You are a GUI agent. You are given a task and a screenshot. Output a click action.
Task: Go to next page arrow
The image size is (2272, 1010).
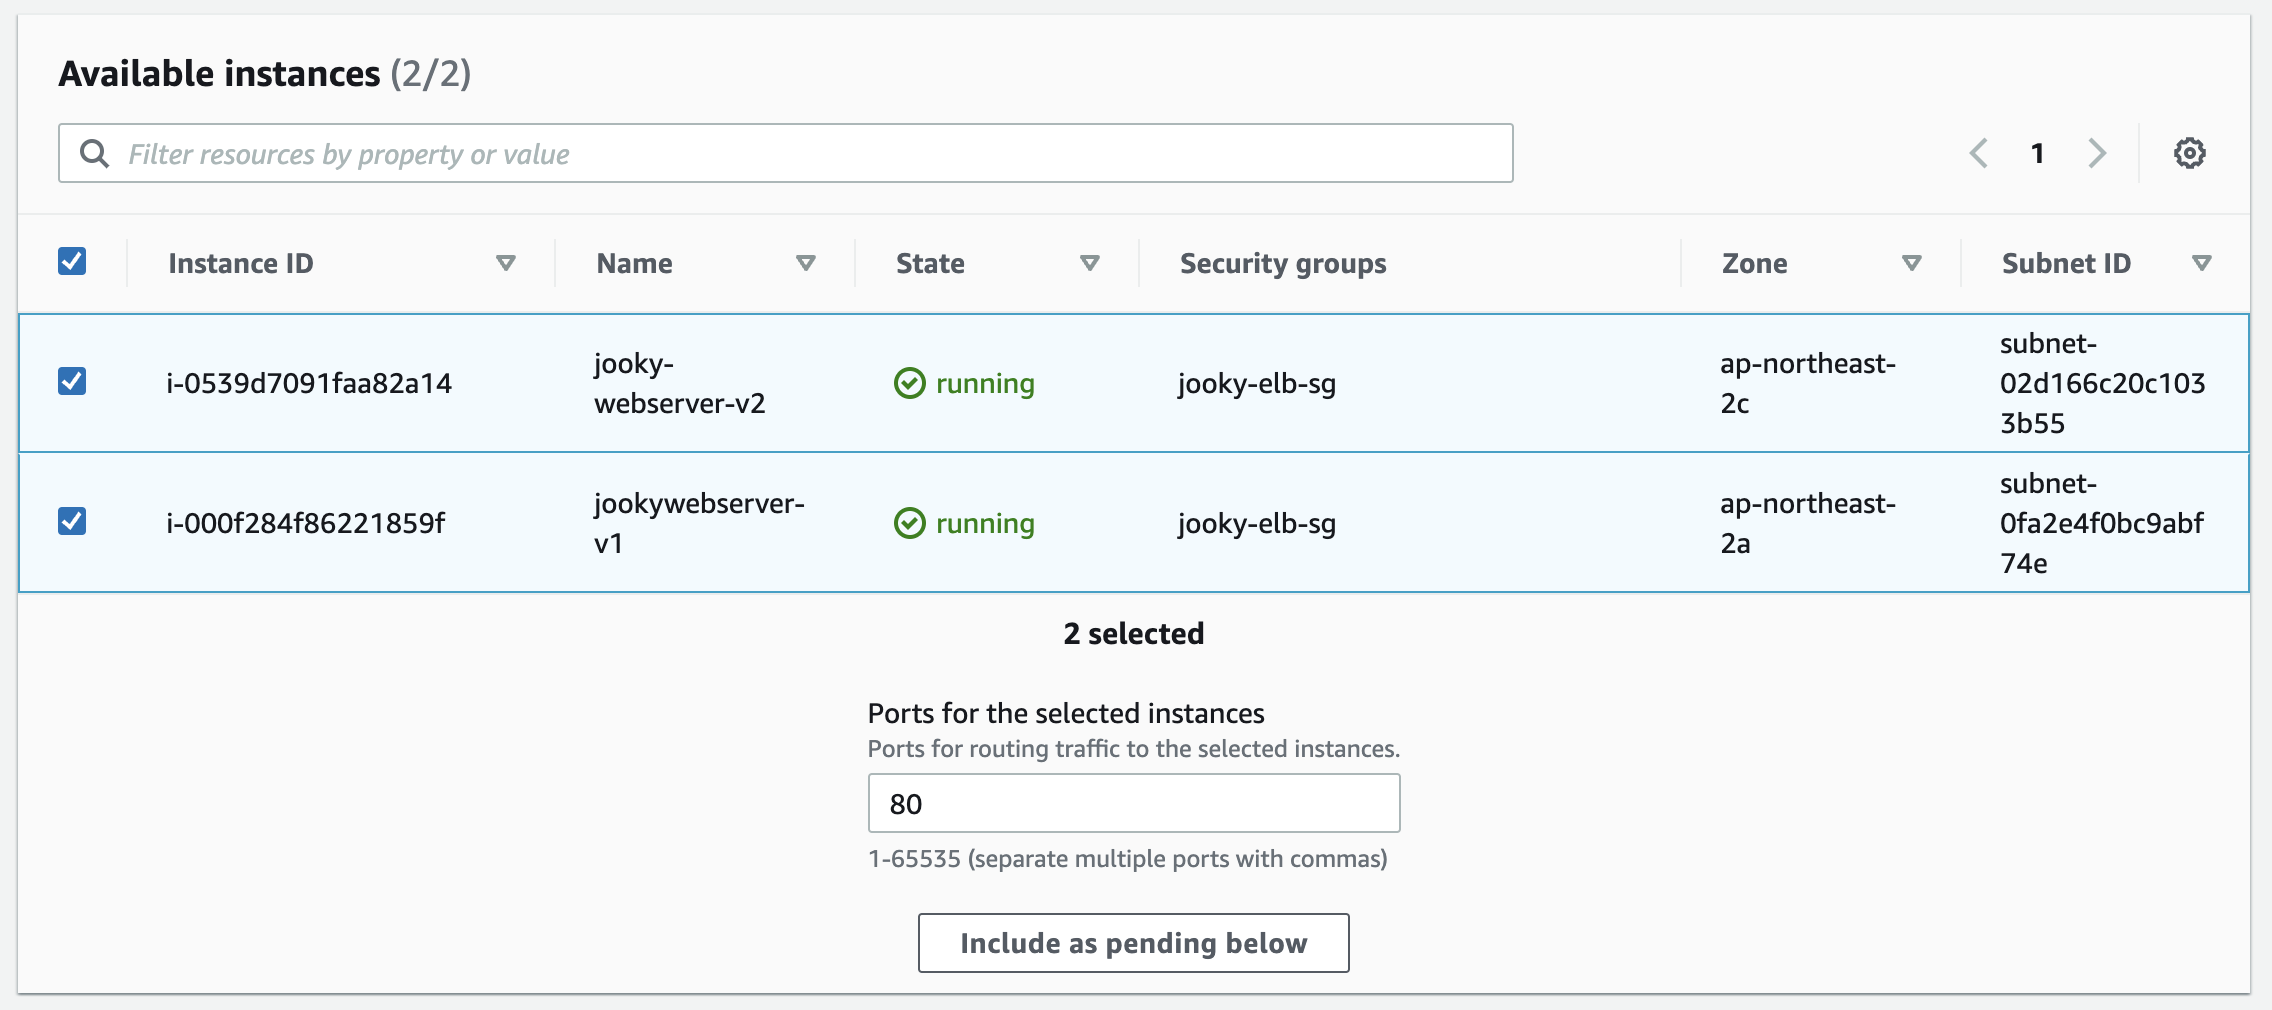2097,153
